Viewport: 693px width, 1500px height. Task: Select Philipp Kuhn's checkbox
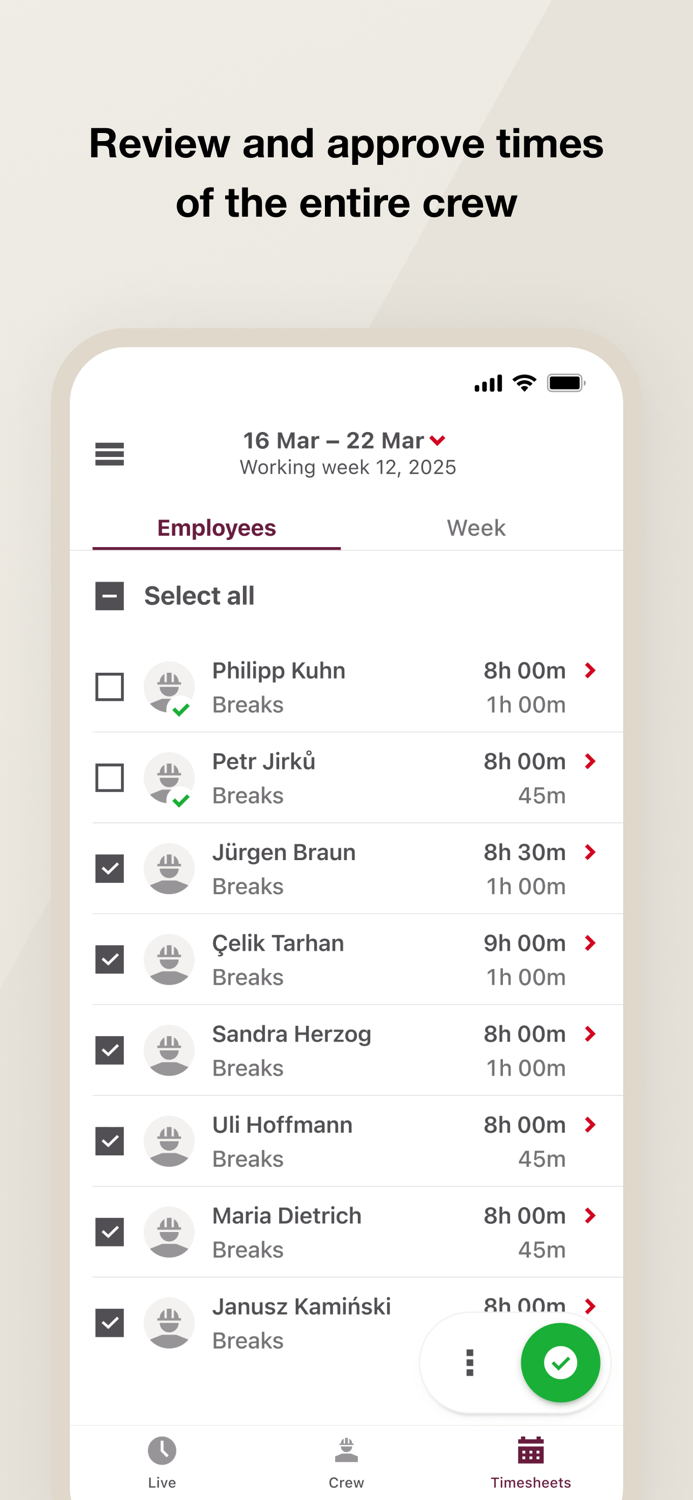(x=109, y=687)
